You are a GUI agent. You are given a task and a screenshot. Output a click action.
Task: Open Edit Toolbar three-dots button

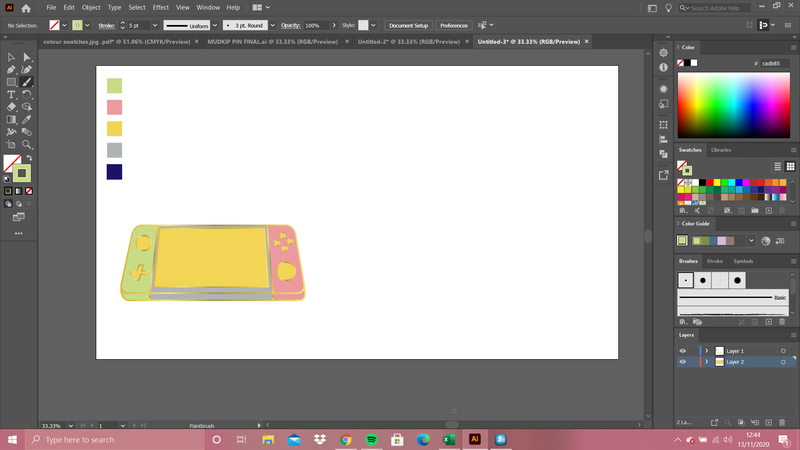pyautogui.click(x=18, y=233)
